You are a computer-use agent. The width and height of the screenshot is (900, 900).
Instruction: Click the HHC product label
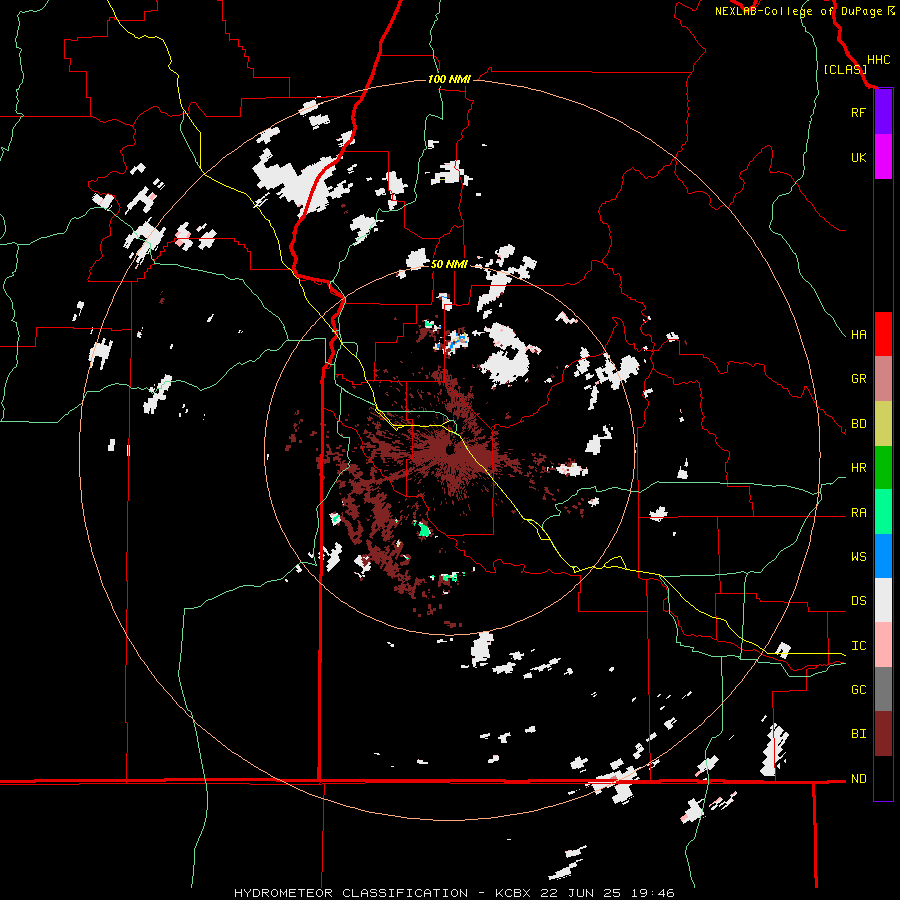878,60
